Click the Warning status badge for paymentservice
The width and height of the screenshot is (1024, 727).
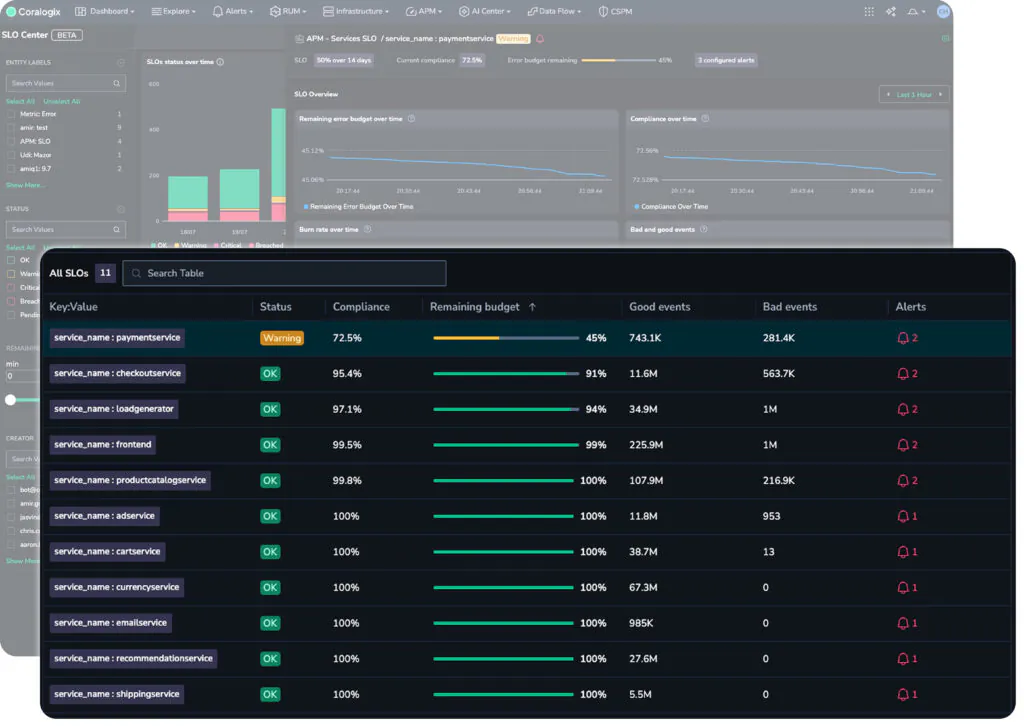coord(282,338)
